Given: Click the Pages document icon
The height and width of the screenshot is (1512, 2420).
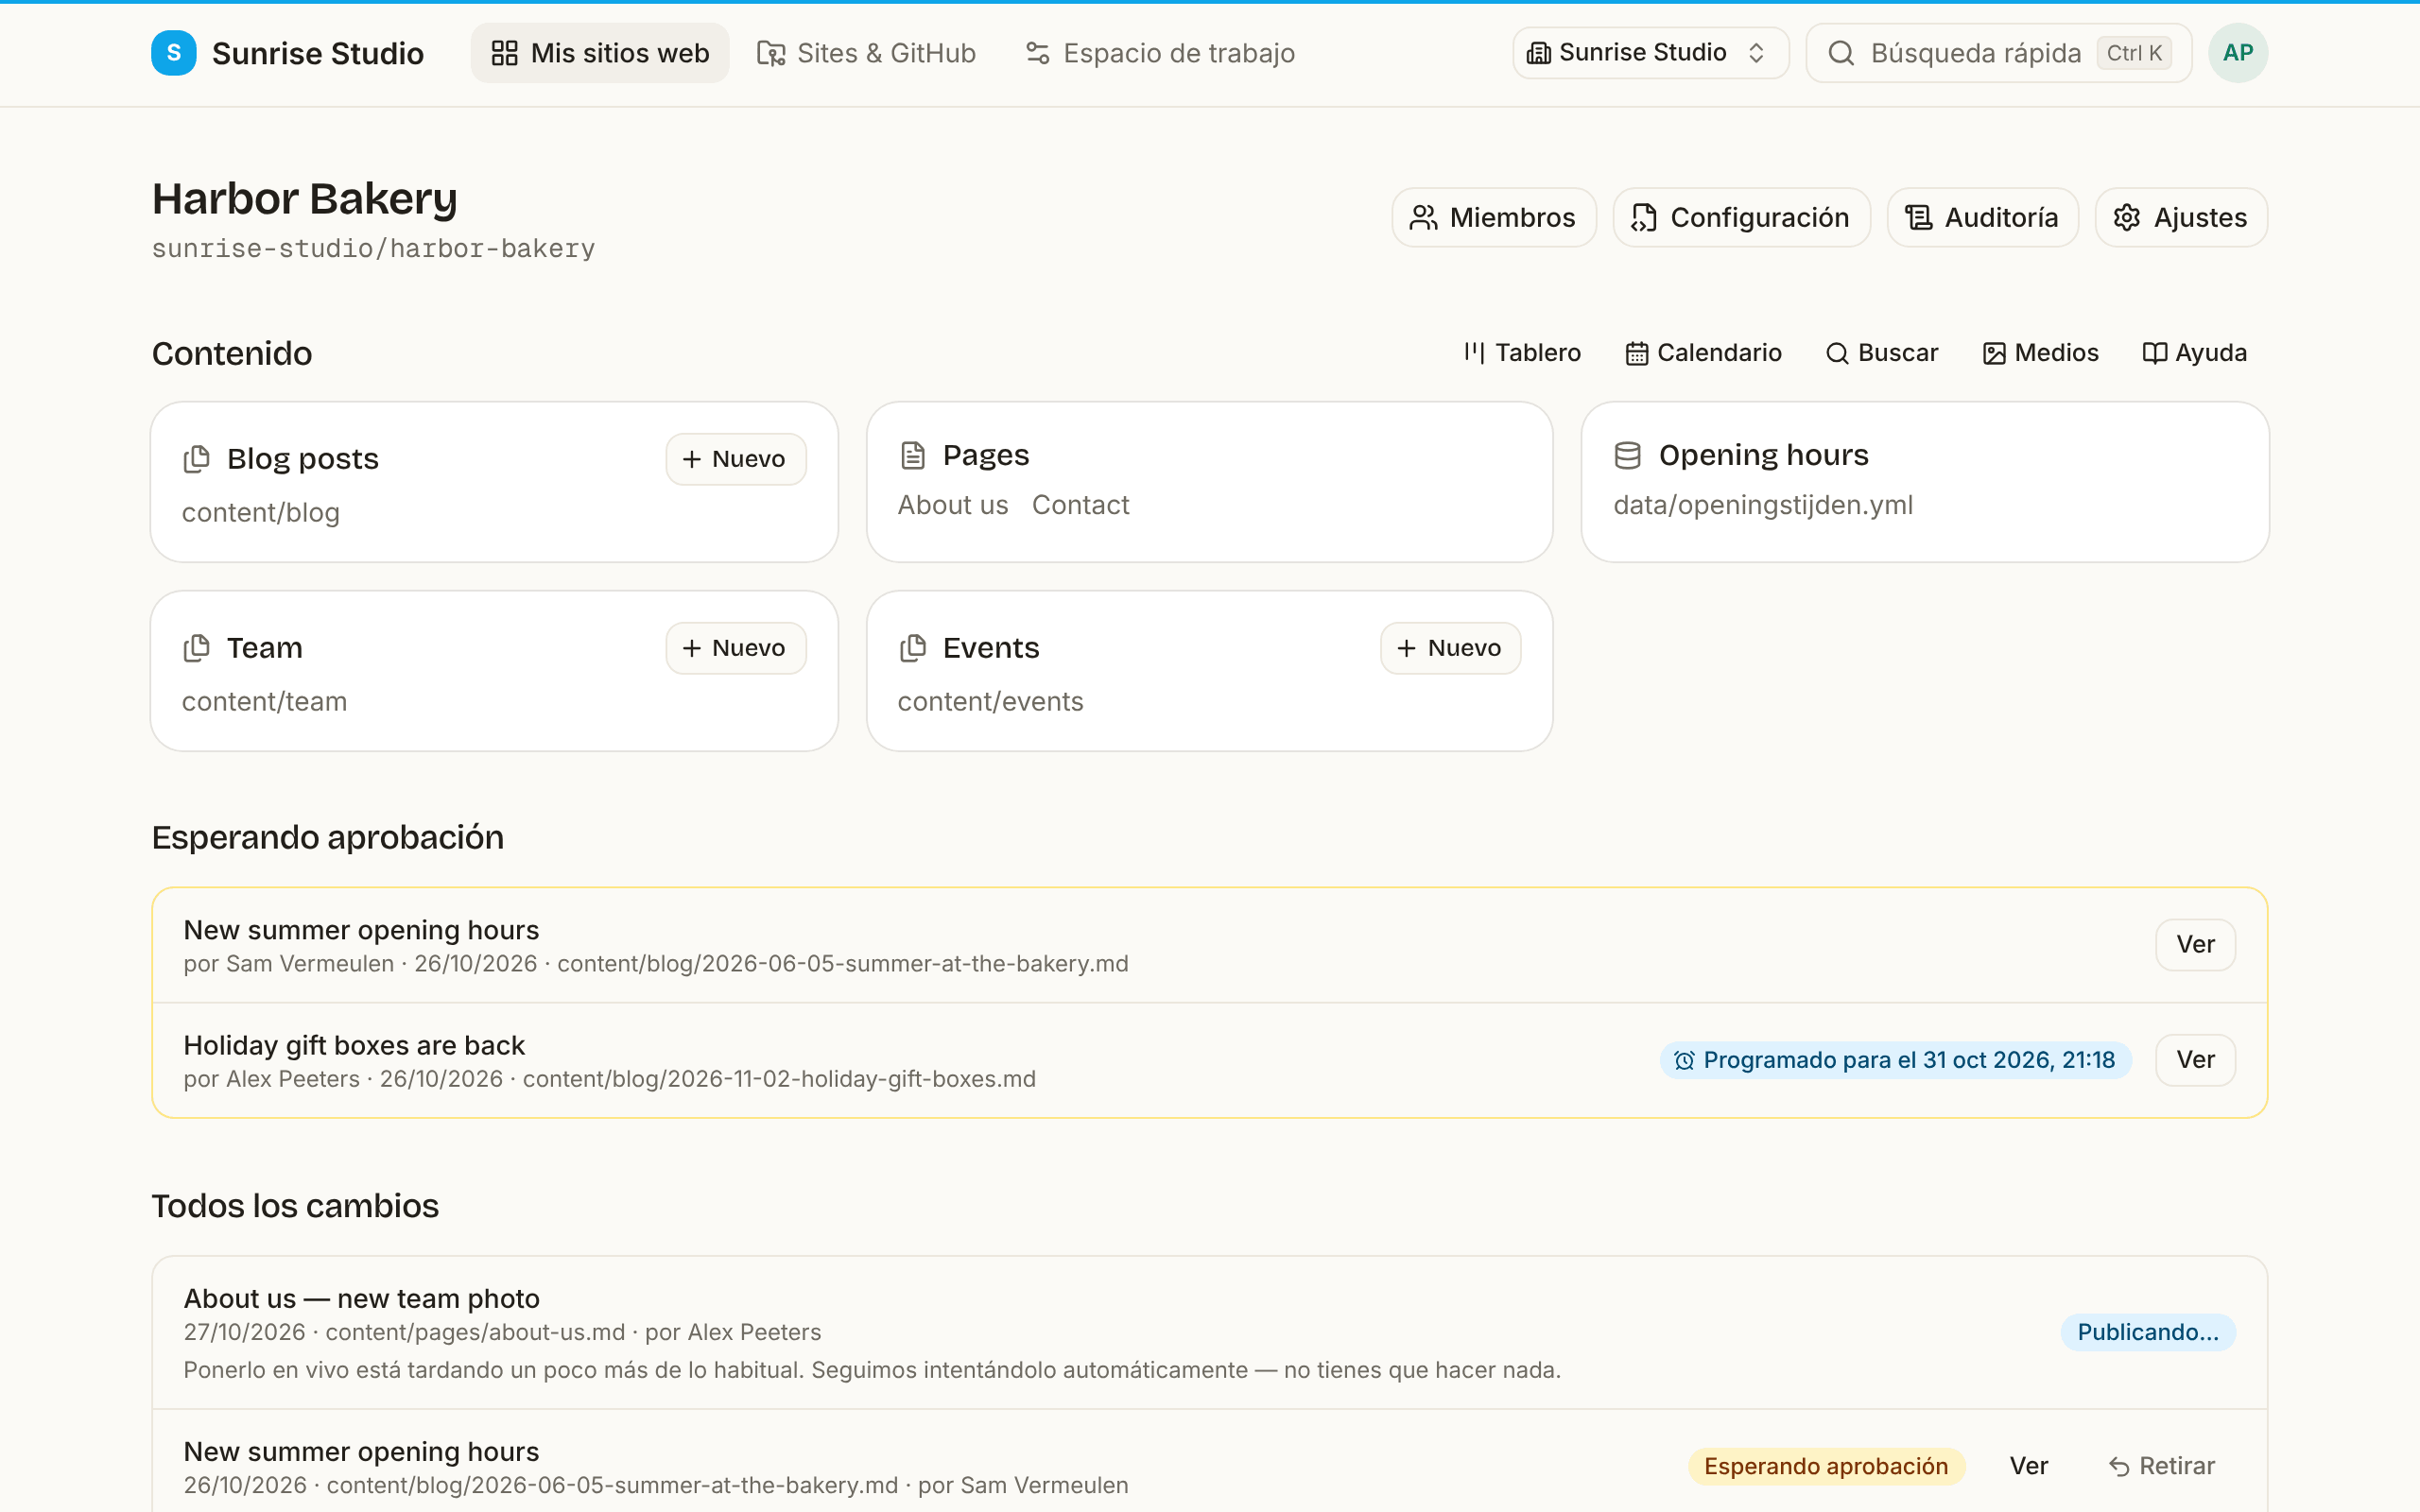Looking at the screenshot, I should coord(912,455).
